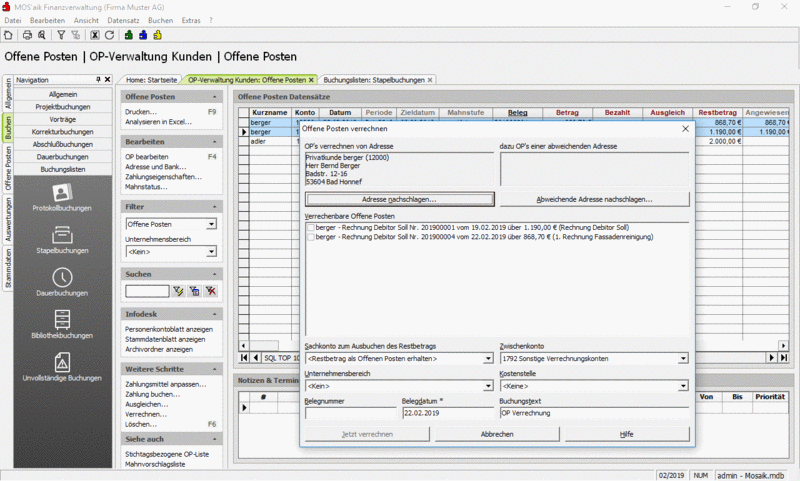Pin the Navigation panel
The image size is (800, 481).
[x=98, y=80]
